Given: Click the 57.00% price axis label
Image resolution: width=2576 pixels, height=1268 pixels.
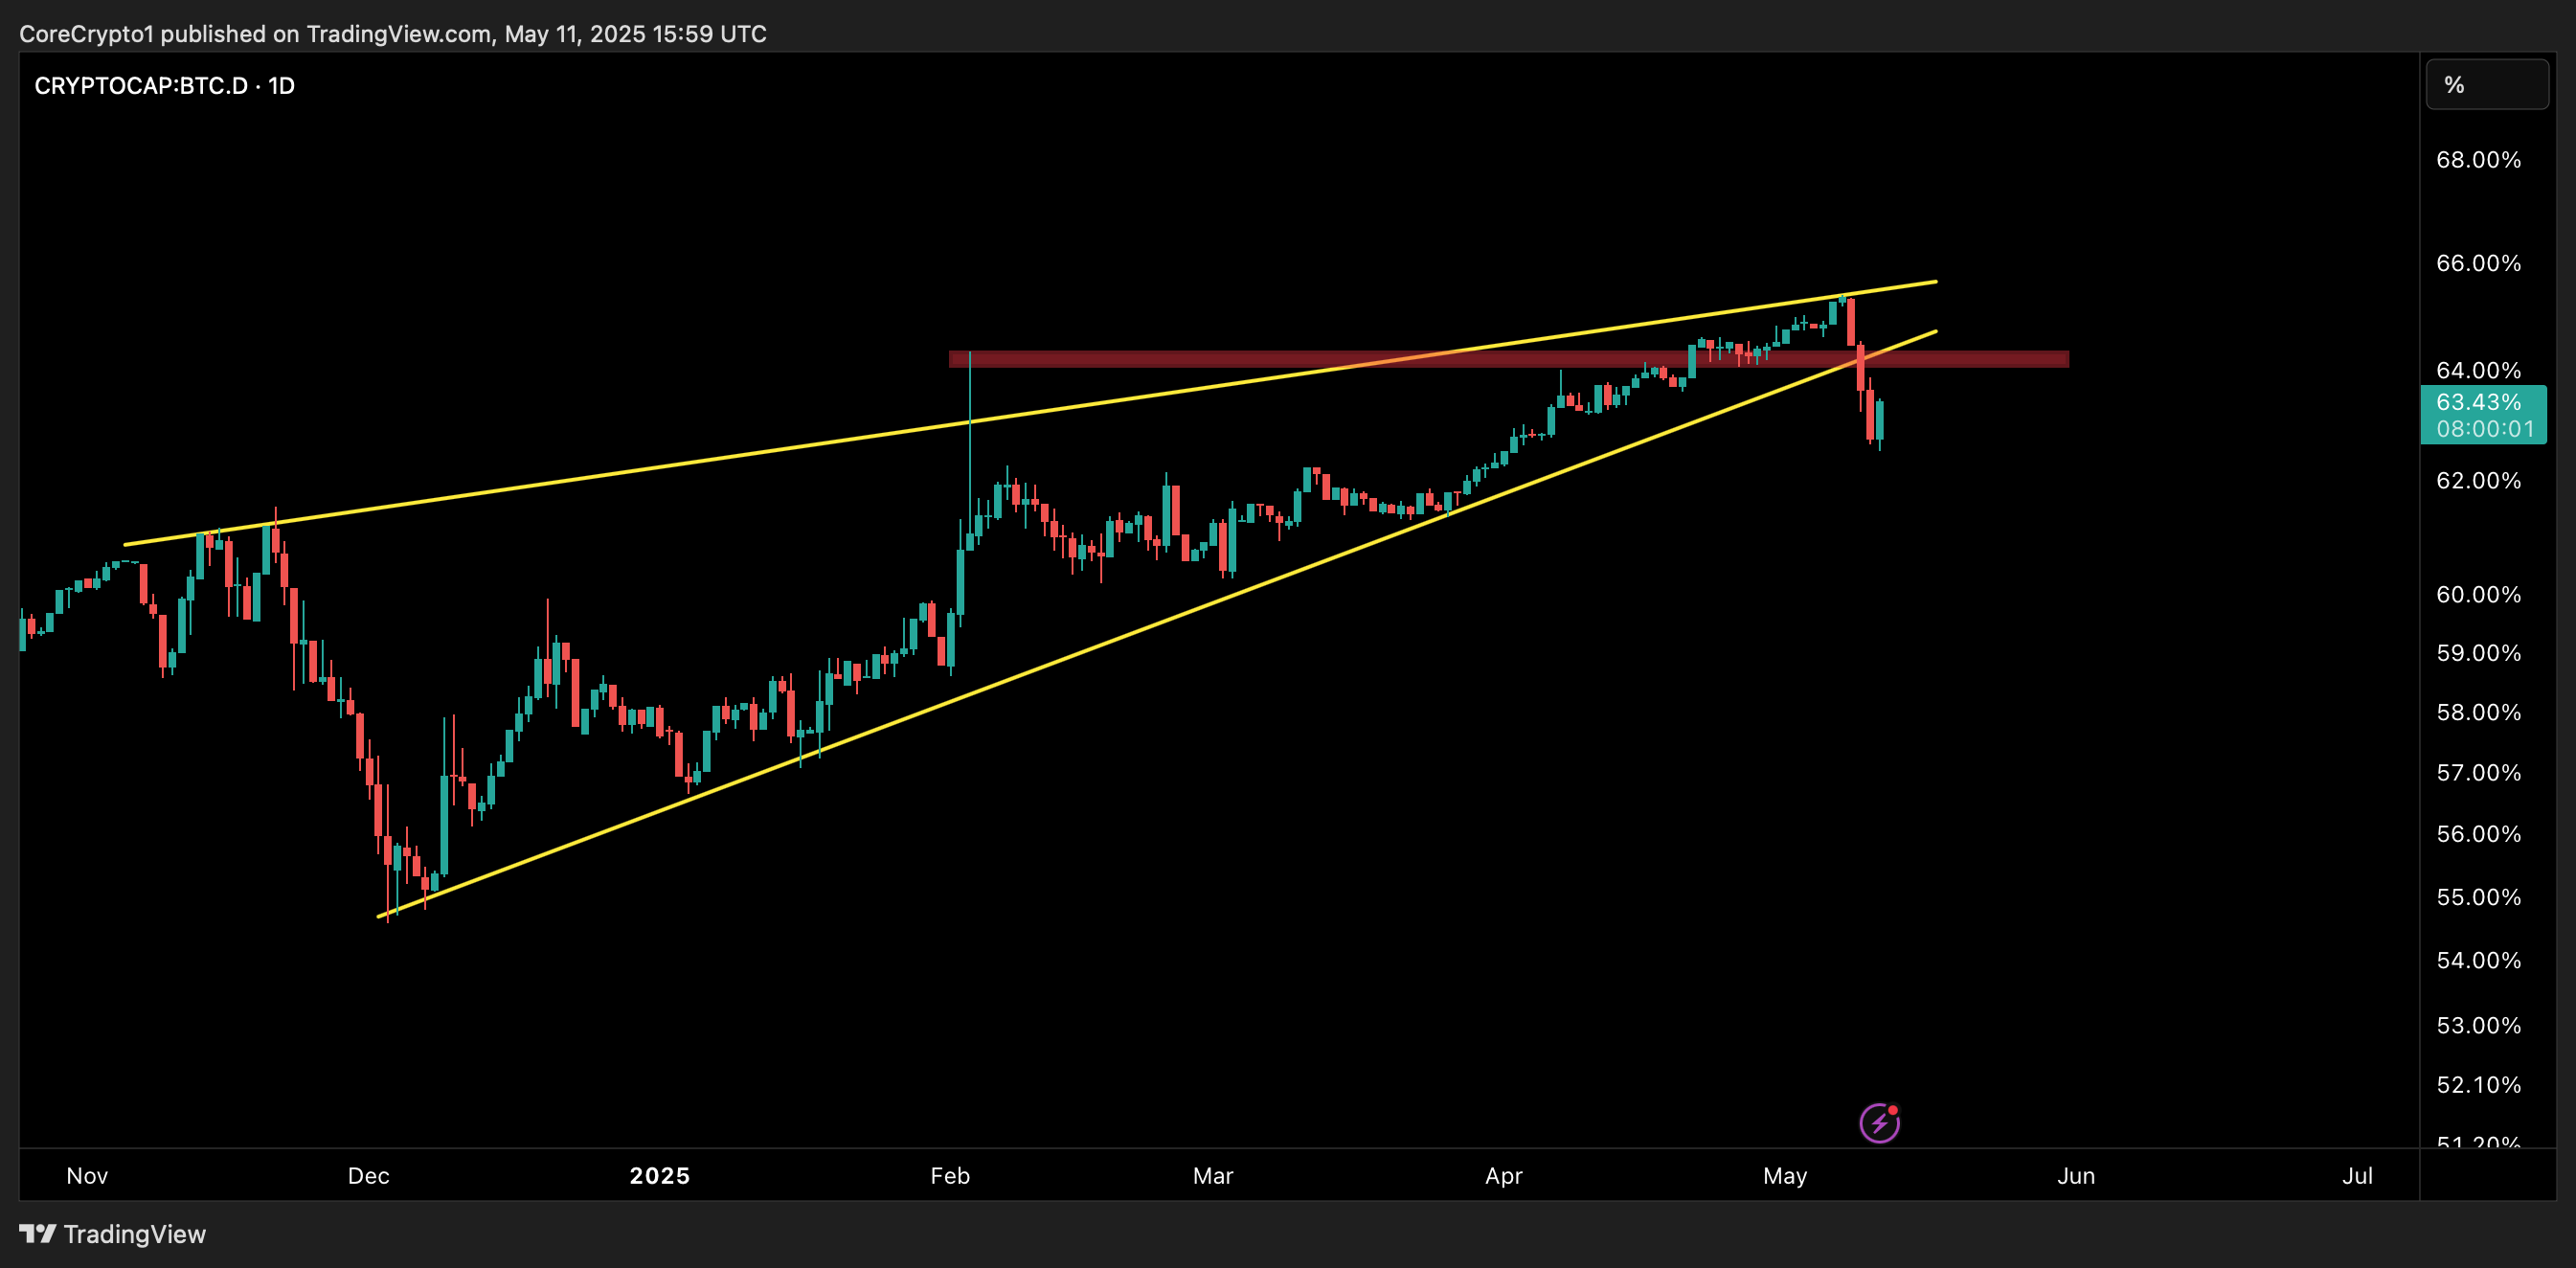Looking at the screenshot, I should coord(2478,772).
